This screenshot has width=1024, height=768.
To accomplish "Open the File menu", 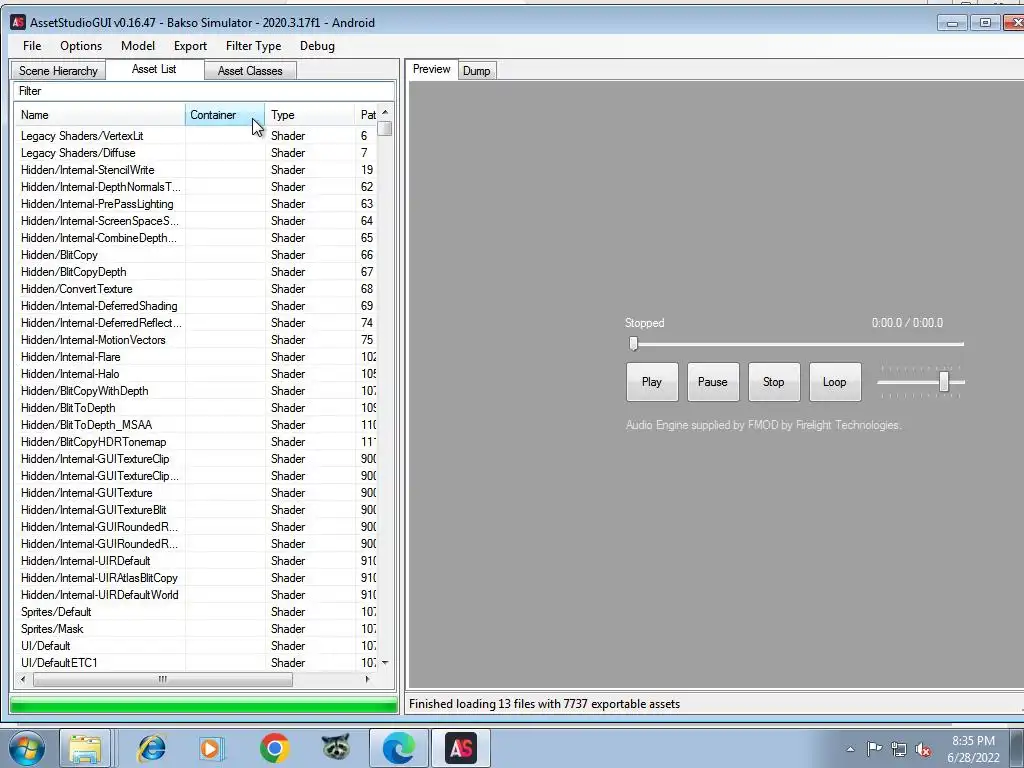I will tap(31, 46).
